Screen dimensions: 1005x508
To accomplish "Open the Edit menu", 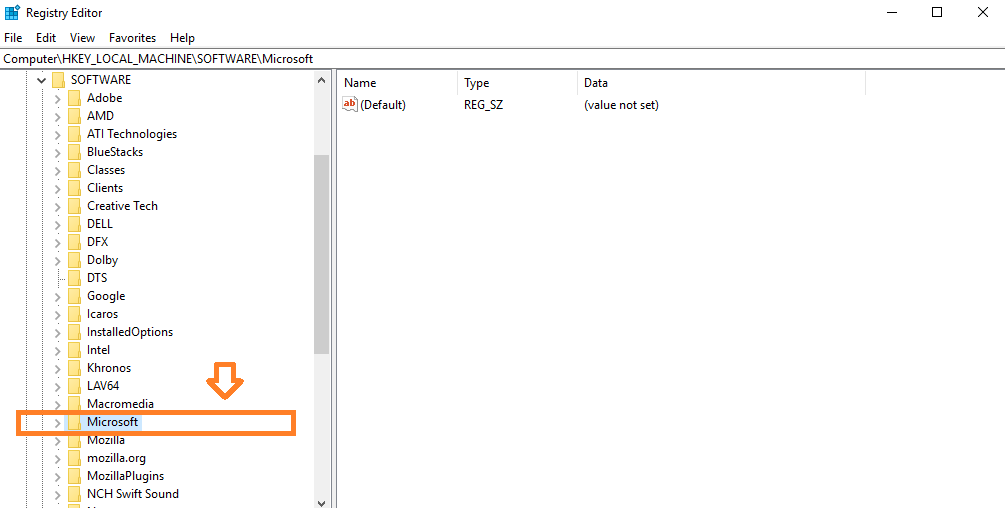I will pos(46,38).
